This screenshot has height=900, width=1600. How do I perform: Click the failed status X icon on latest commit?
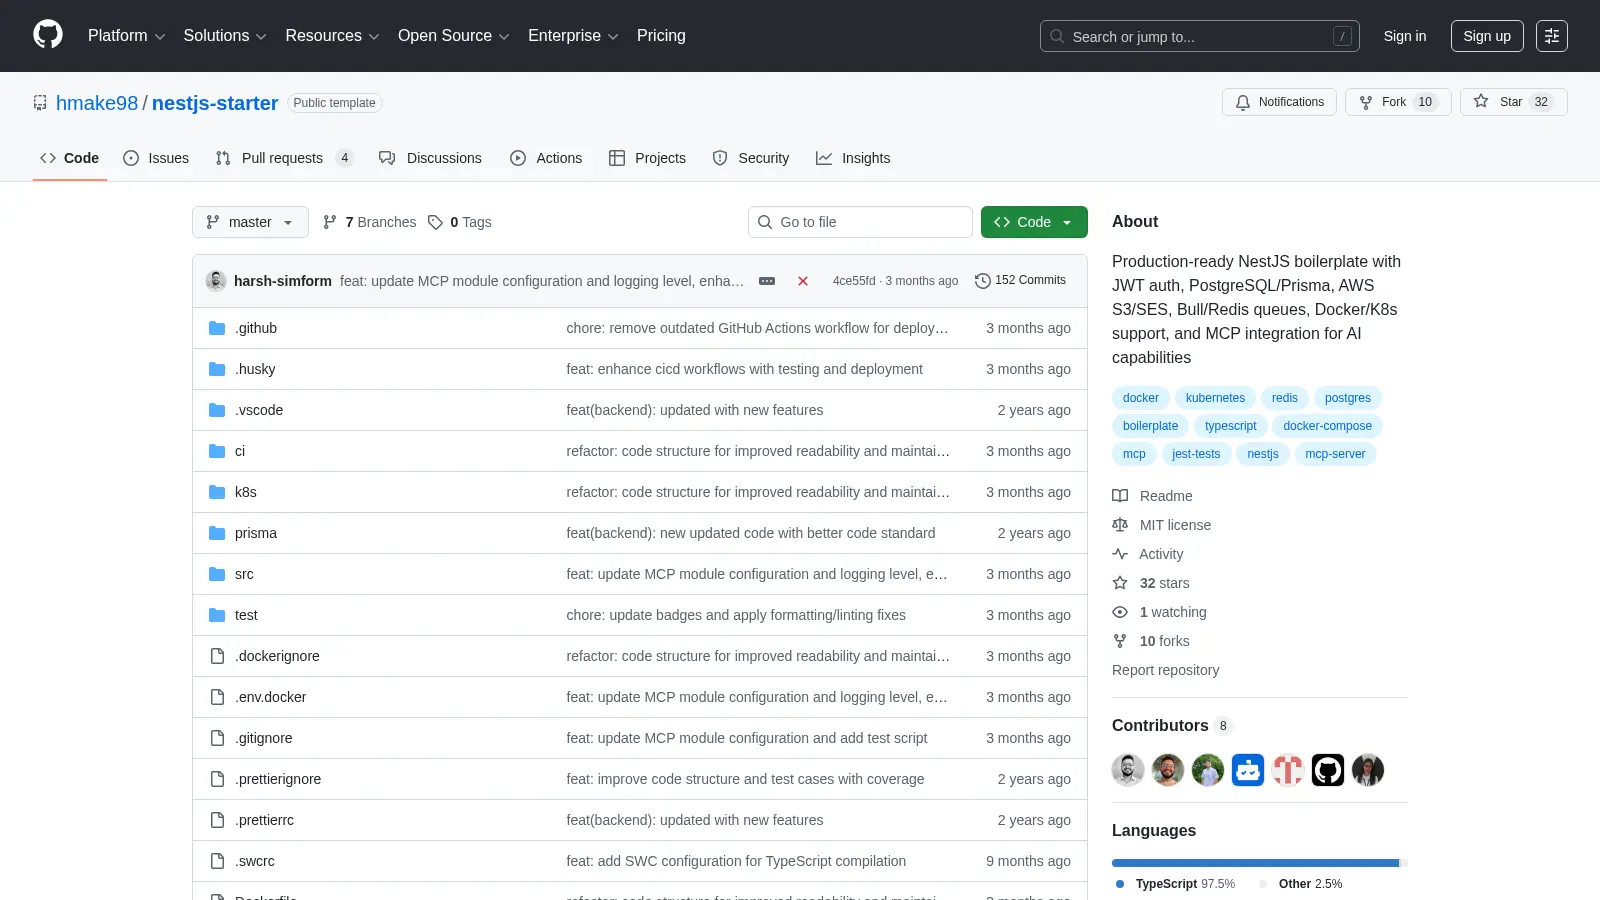tap(802, 281)
